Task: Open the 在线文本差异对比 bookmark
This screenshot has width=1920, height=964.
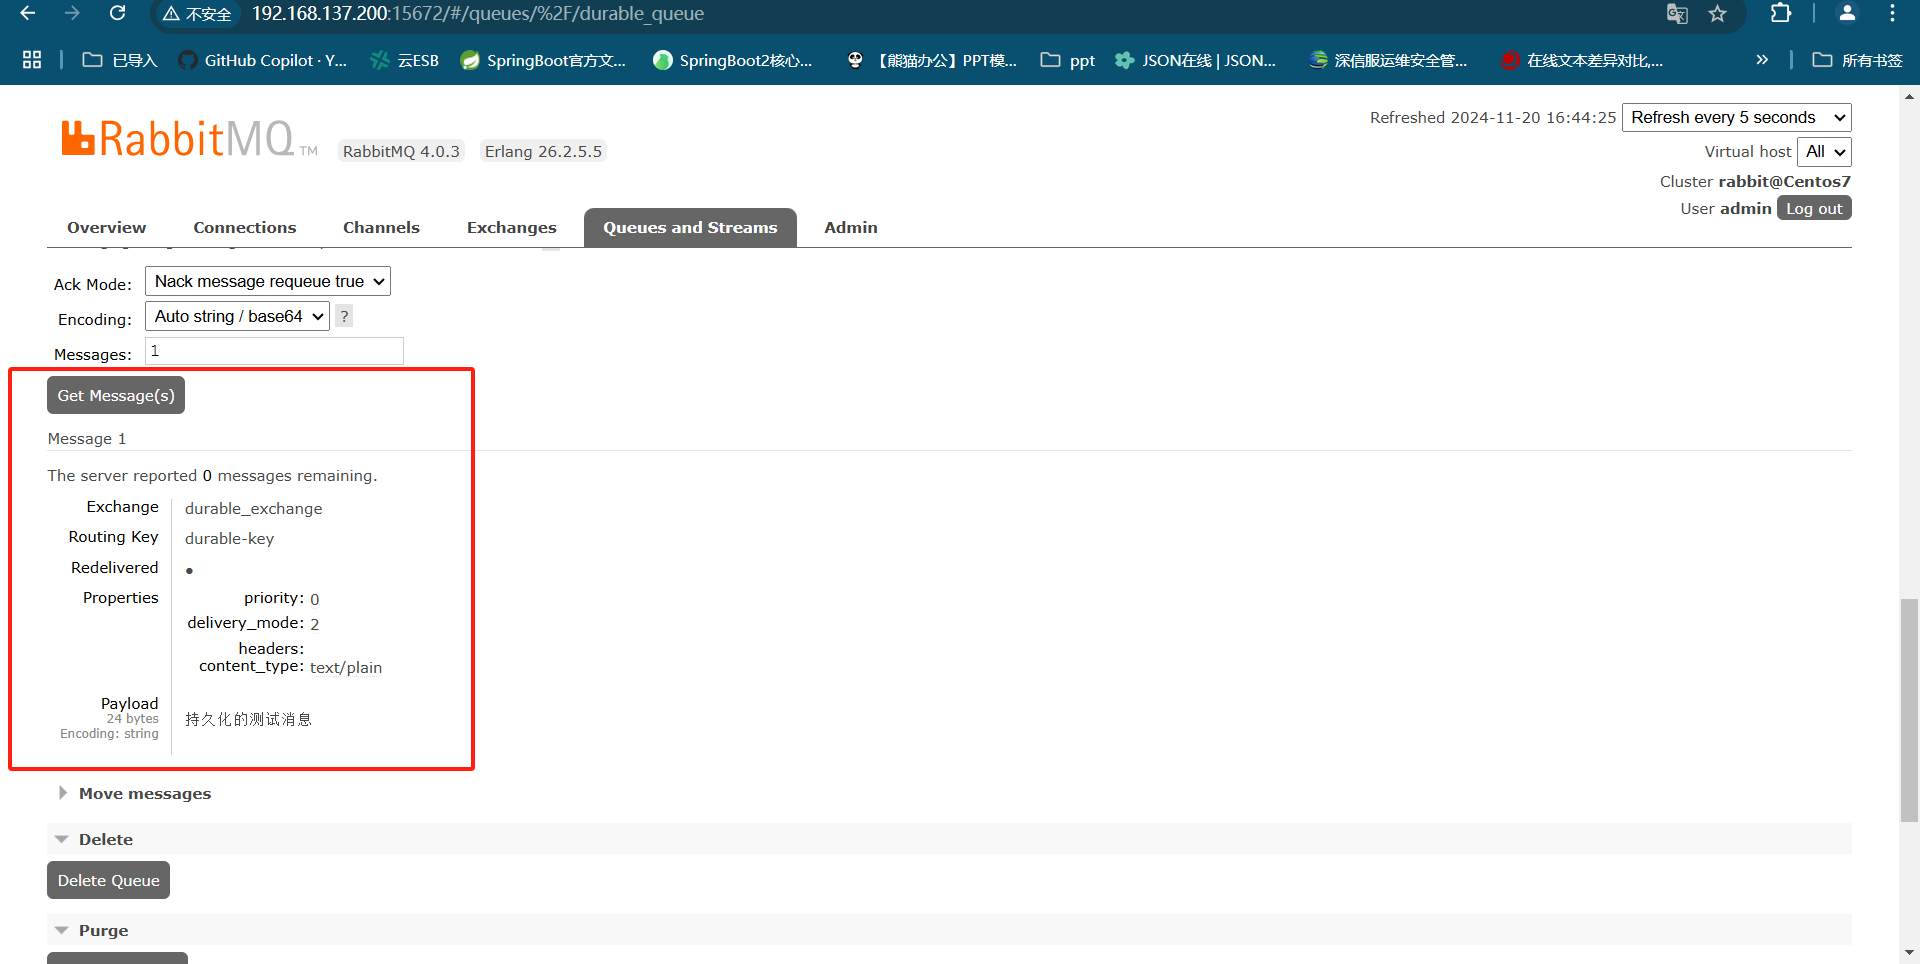Action: [x=1582, y=60]
